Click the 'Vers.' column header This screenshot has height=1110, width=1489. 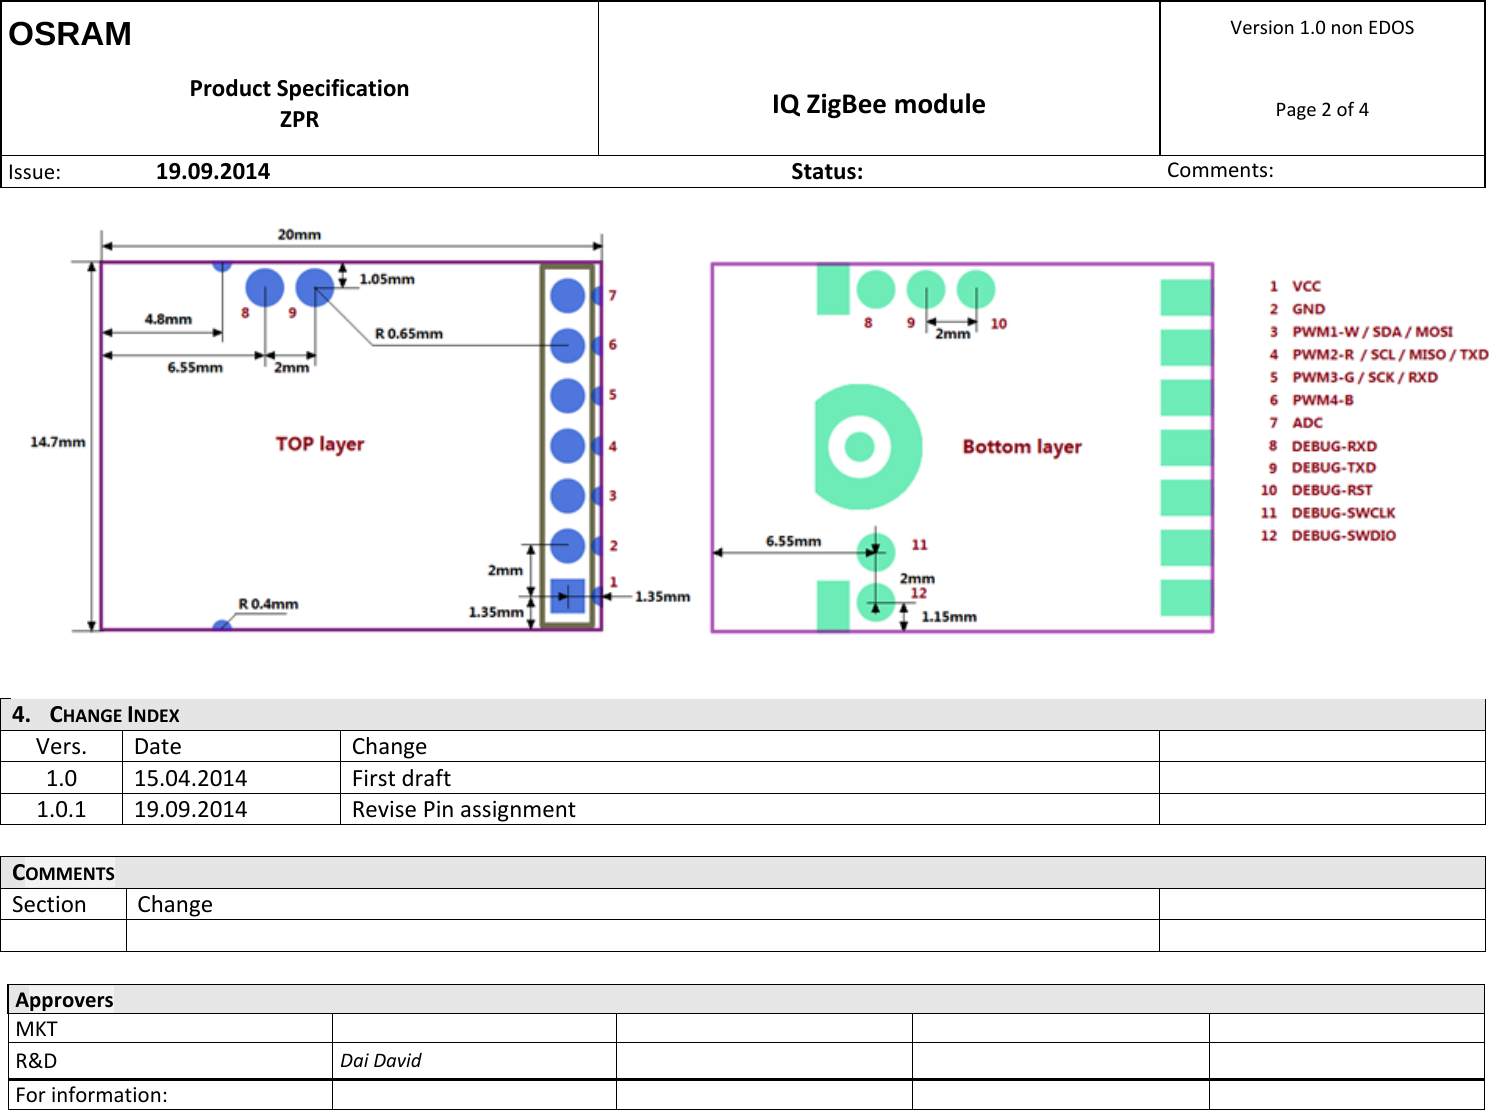61,747
